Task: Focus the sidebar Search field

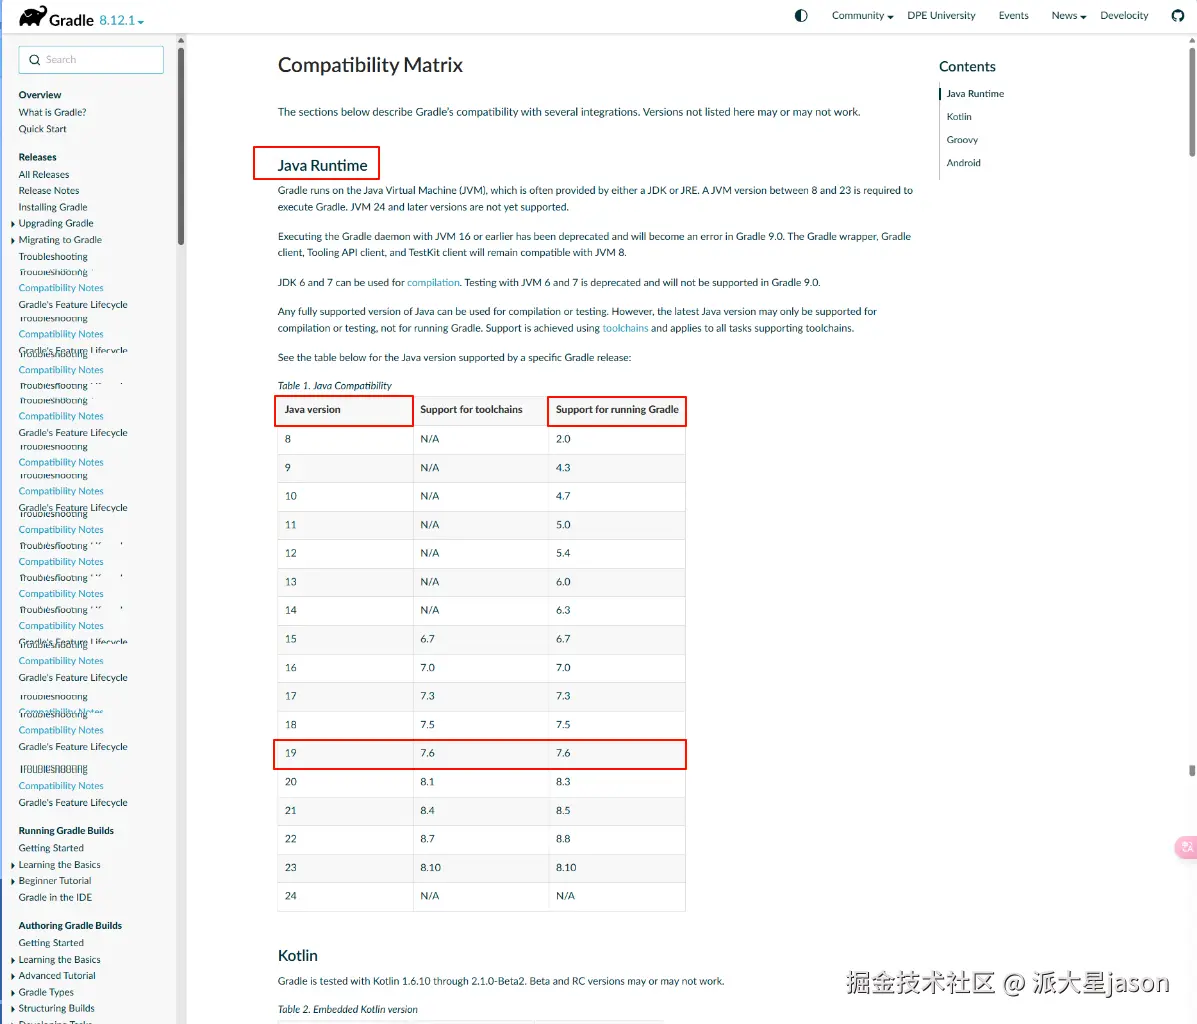Action: (91, 60)
